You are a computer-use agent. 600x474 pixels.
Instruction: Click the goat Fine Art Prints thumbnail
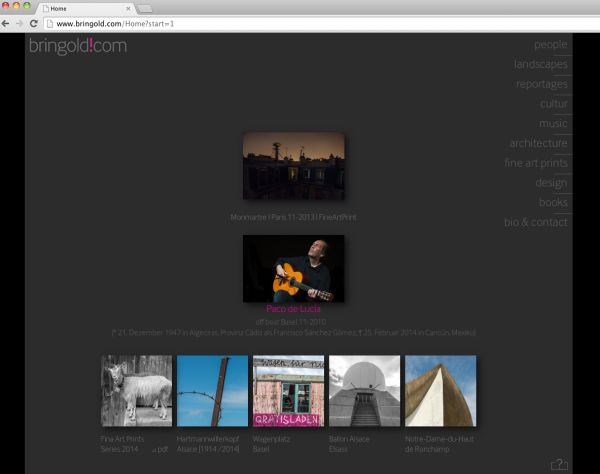click(136, 390)
